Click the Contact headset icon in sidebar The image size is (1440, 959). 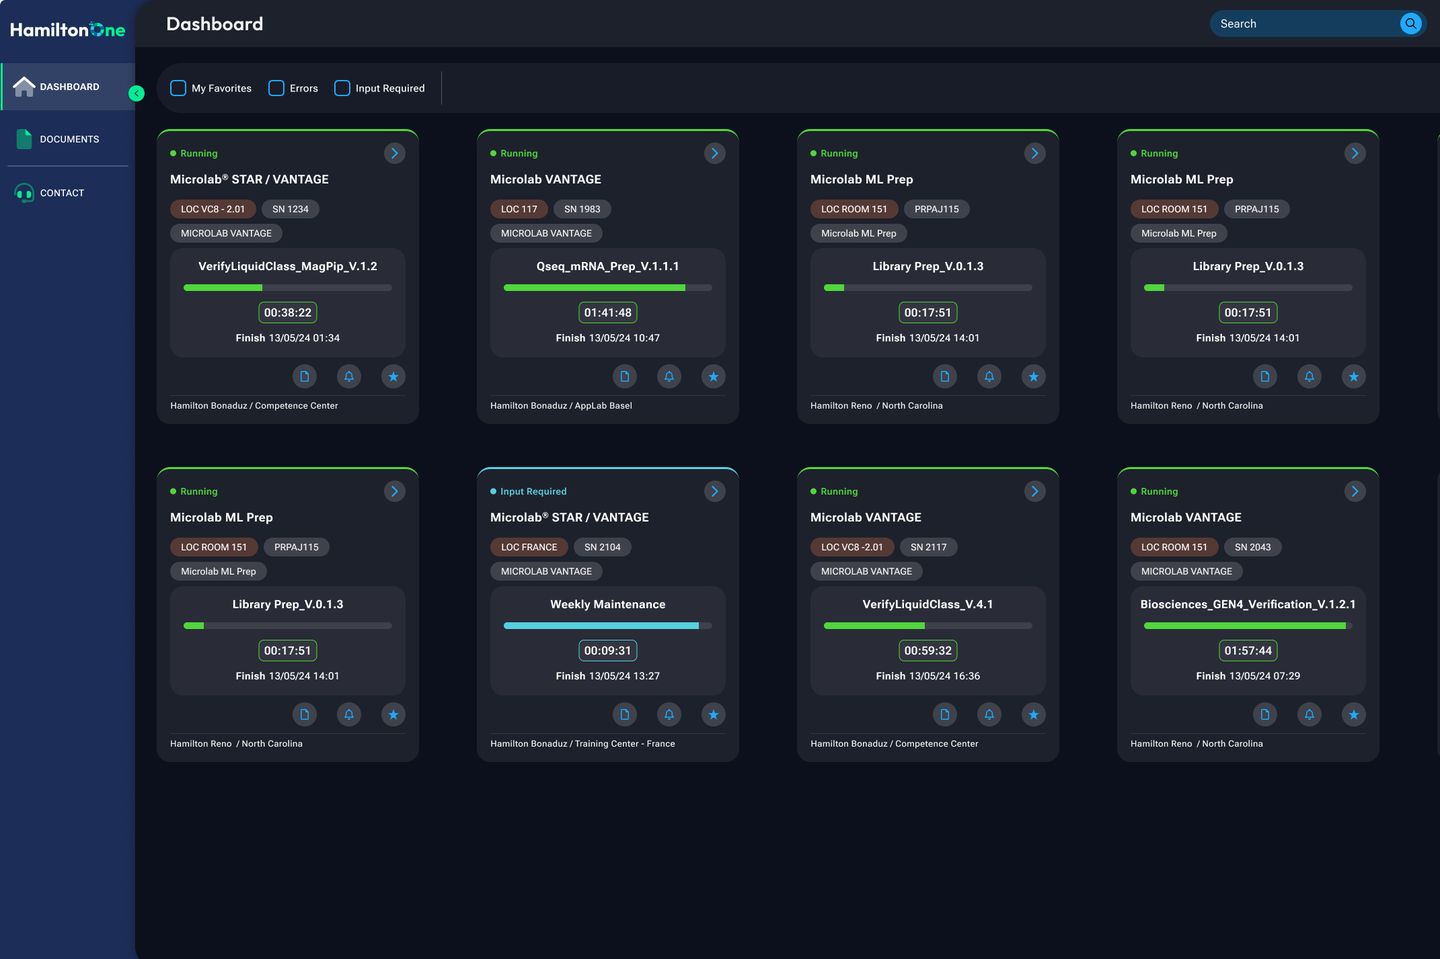pyautogui.click(x=24, y=193)
